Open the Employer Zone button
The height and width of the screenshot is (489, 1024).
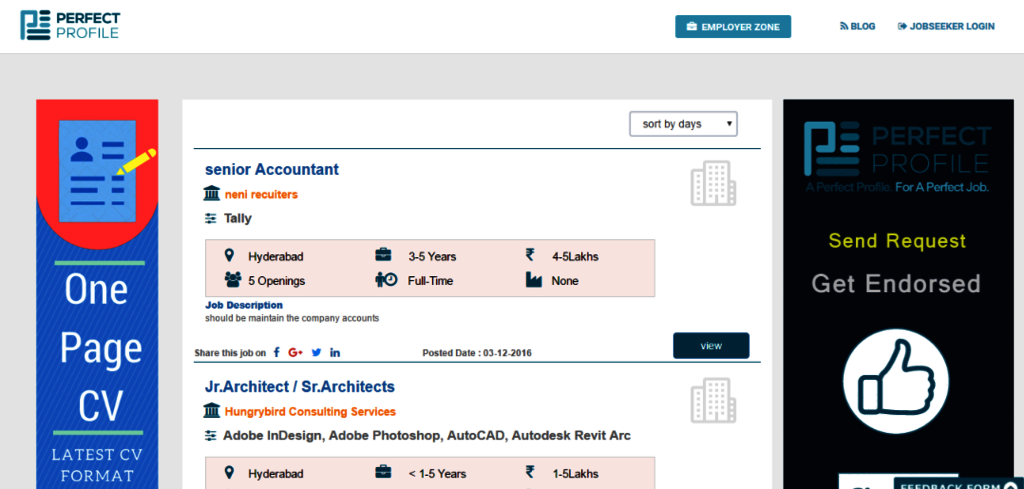733,27
